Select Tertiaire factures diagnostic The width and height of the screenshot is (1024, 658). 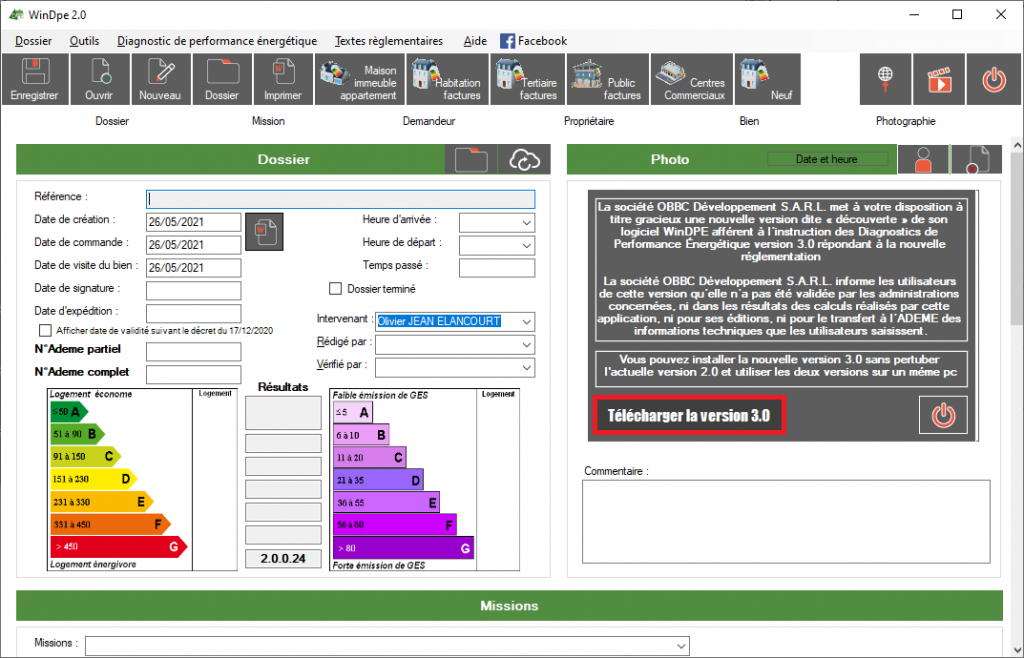[x=528, y=79]
